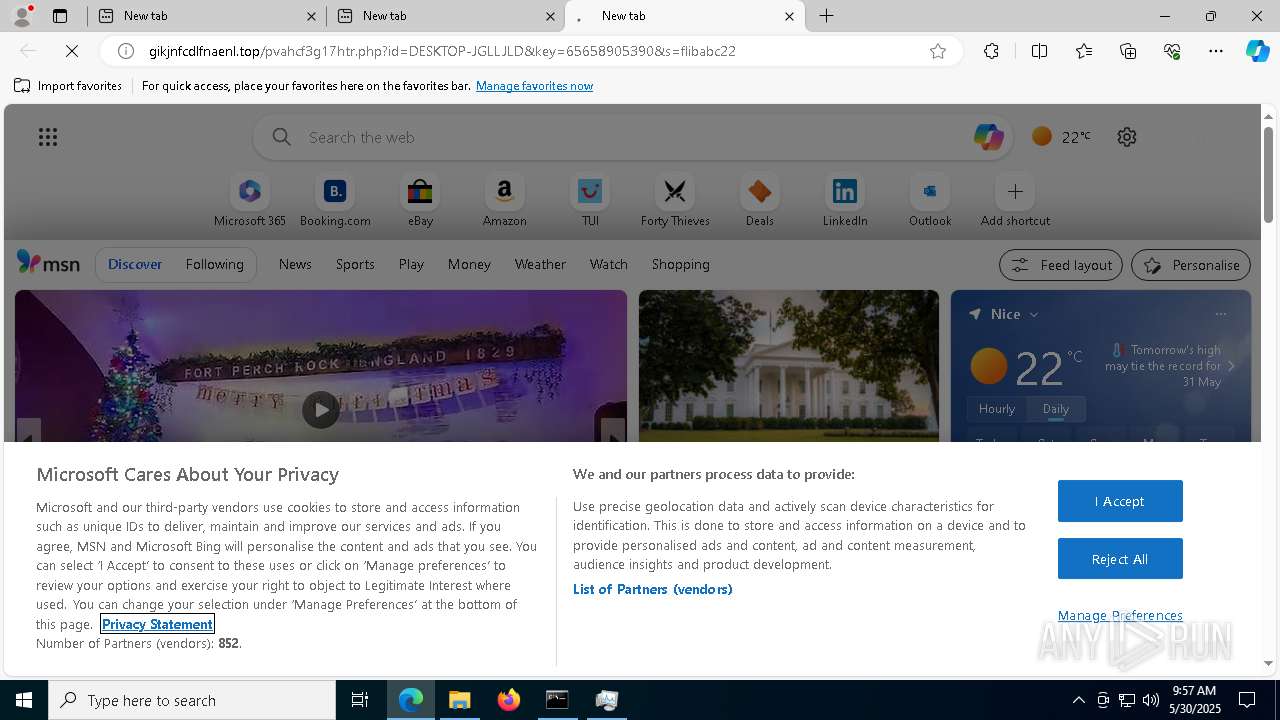
Task: Toggle Split screen icon
Action: (1039, 51)
